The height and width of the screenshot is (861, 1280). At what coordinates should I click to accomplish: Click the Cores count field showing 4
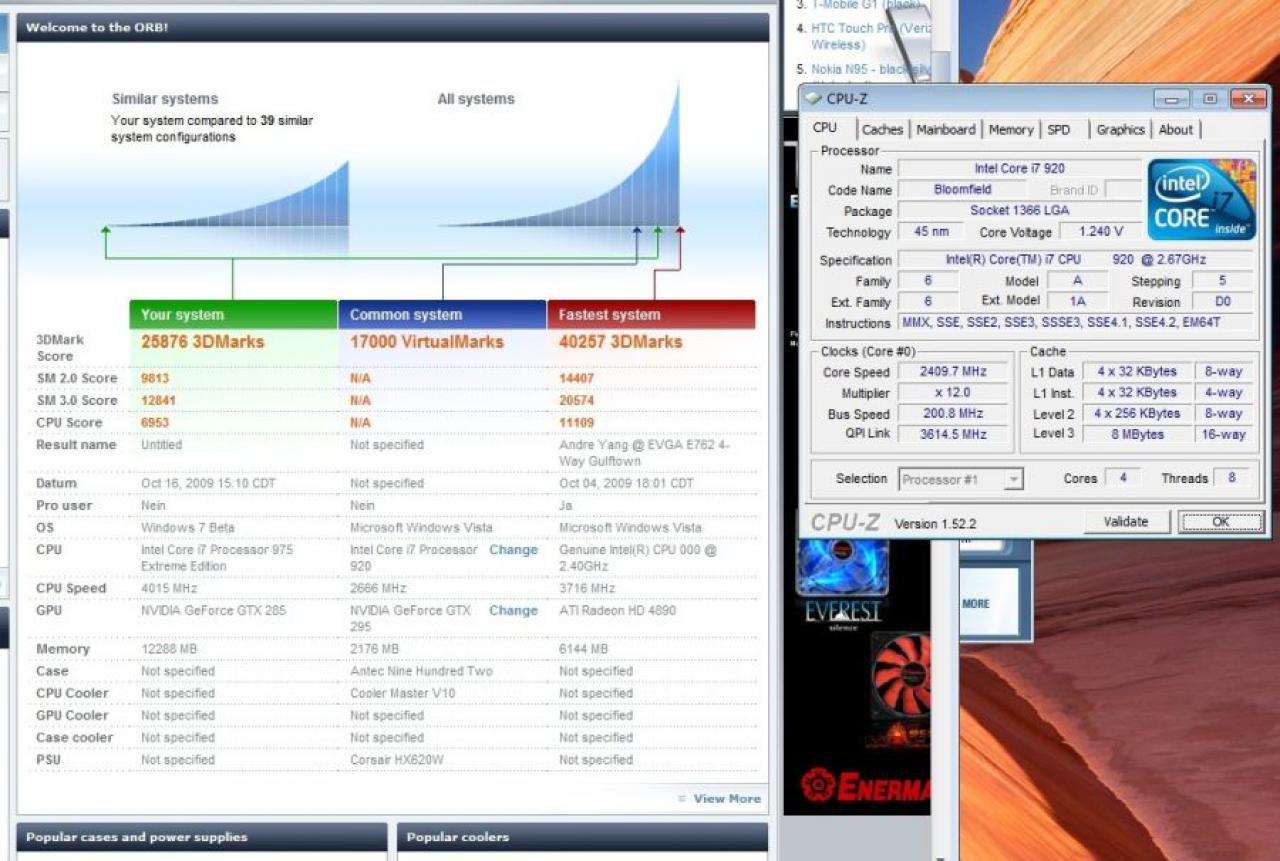tap(1123, 478)
